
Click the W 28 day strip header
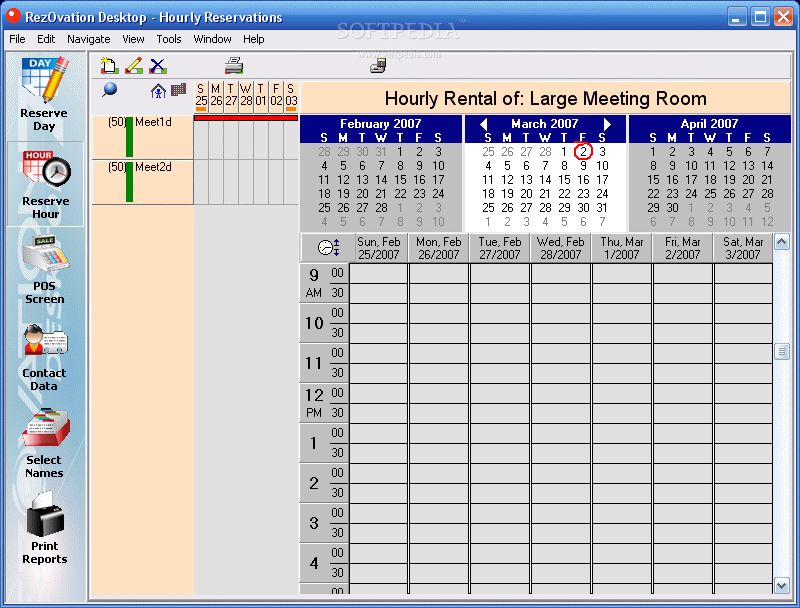(x=246, y=96)
